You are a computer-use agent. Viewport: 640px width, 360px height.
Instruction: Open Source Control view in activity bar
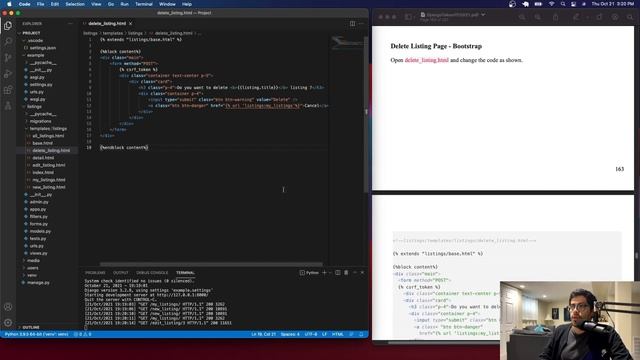[8, 58]
